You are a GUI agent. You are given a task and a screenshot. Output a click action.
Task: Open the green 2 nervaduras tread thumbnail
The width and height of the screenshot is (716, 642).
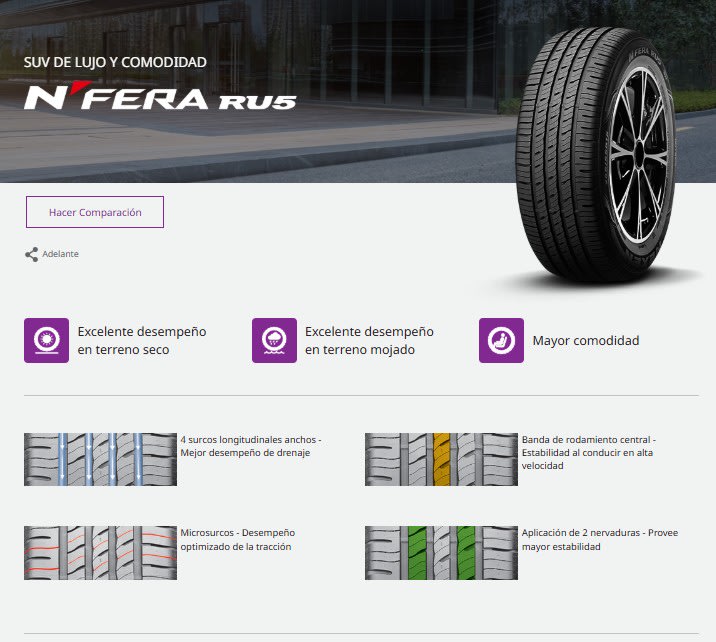pos(441,553)
